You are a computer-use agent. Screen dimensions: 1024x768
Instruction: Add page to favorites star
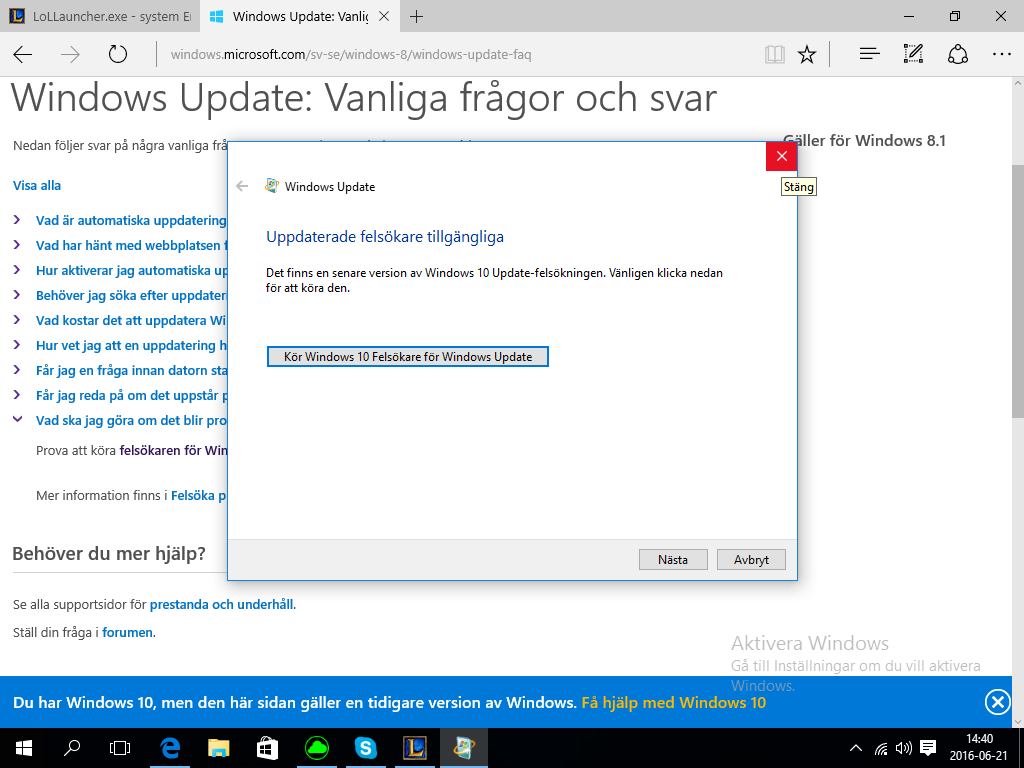807,54
